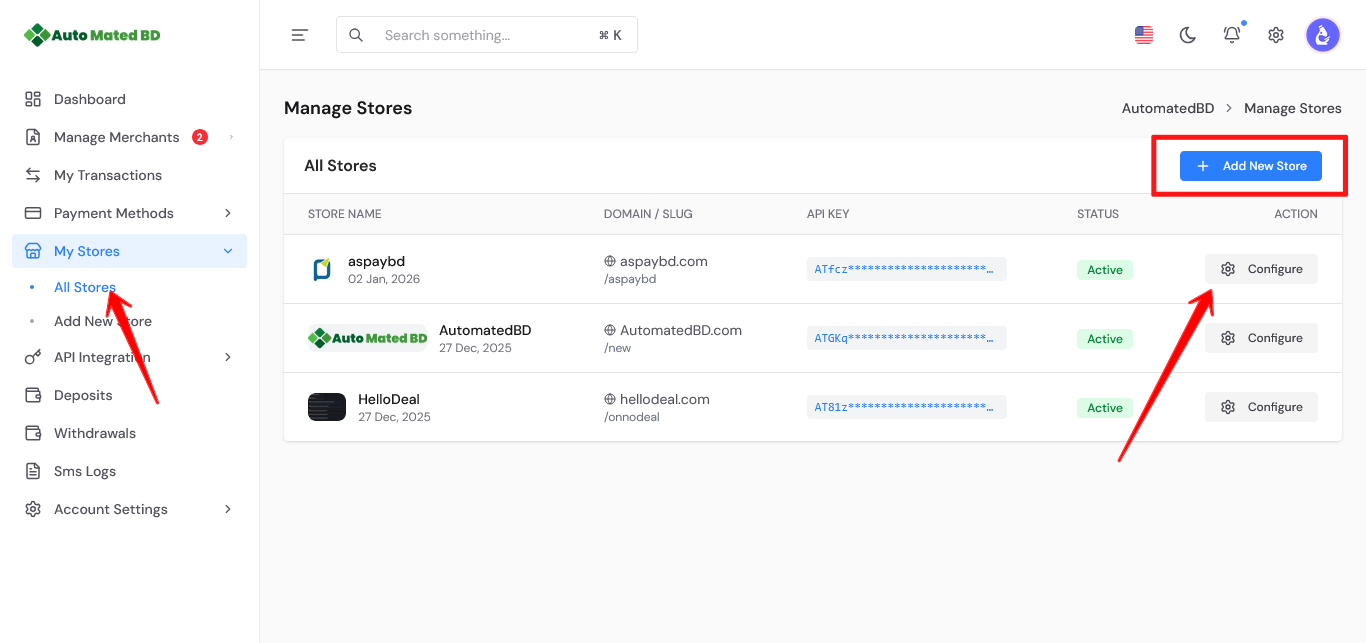Select the US flag language switcher

[x=1144, y=35]
